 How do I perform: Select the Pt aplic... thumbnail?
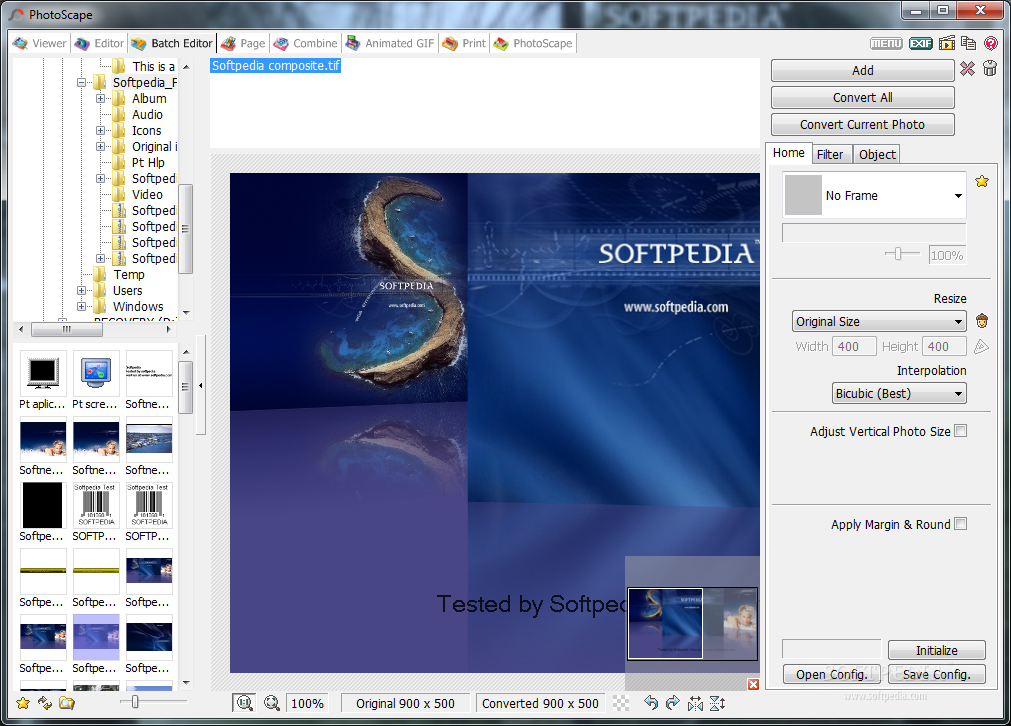coord(43,380)
